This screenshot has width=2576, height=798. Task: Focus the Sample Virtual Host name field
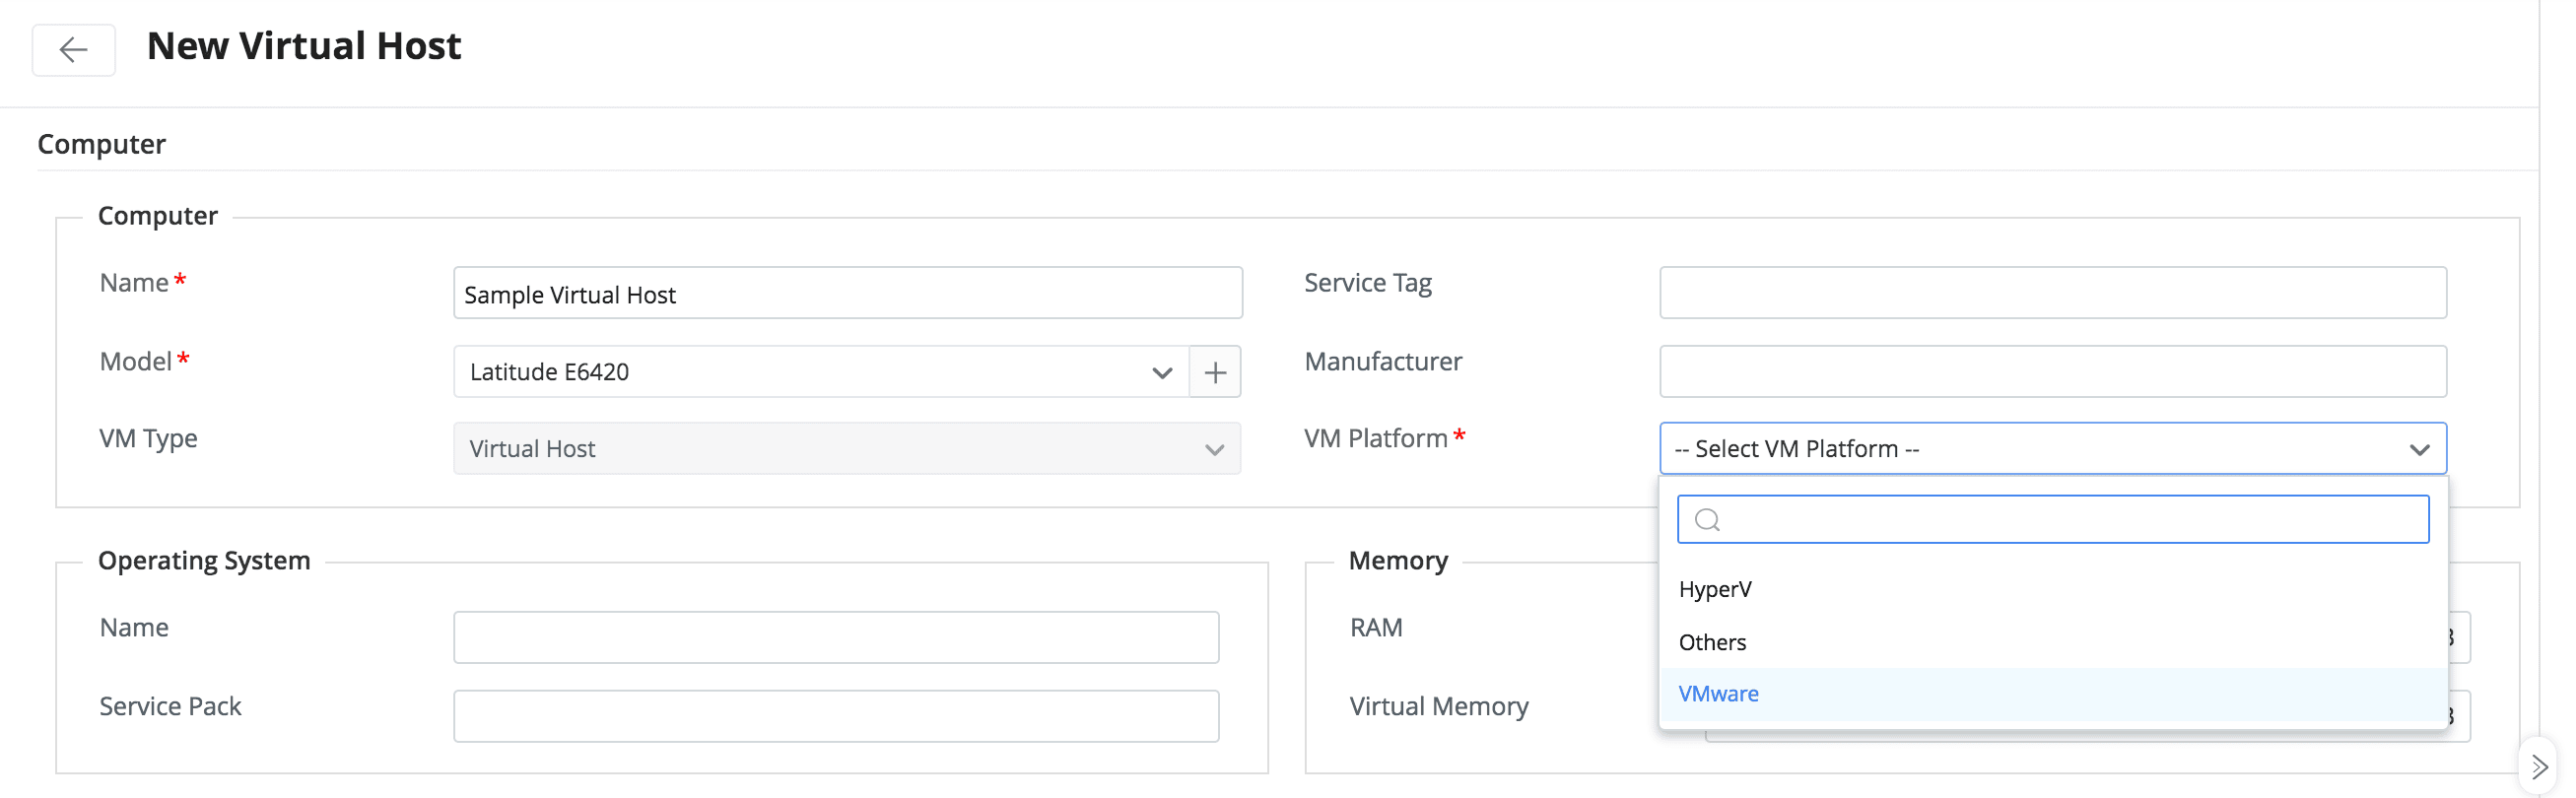click(x=847, y=294)
